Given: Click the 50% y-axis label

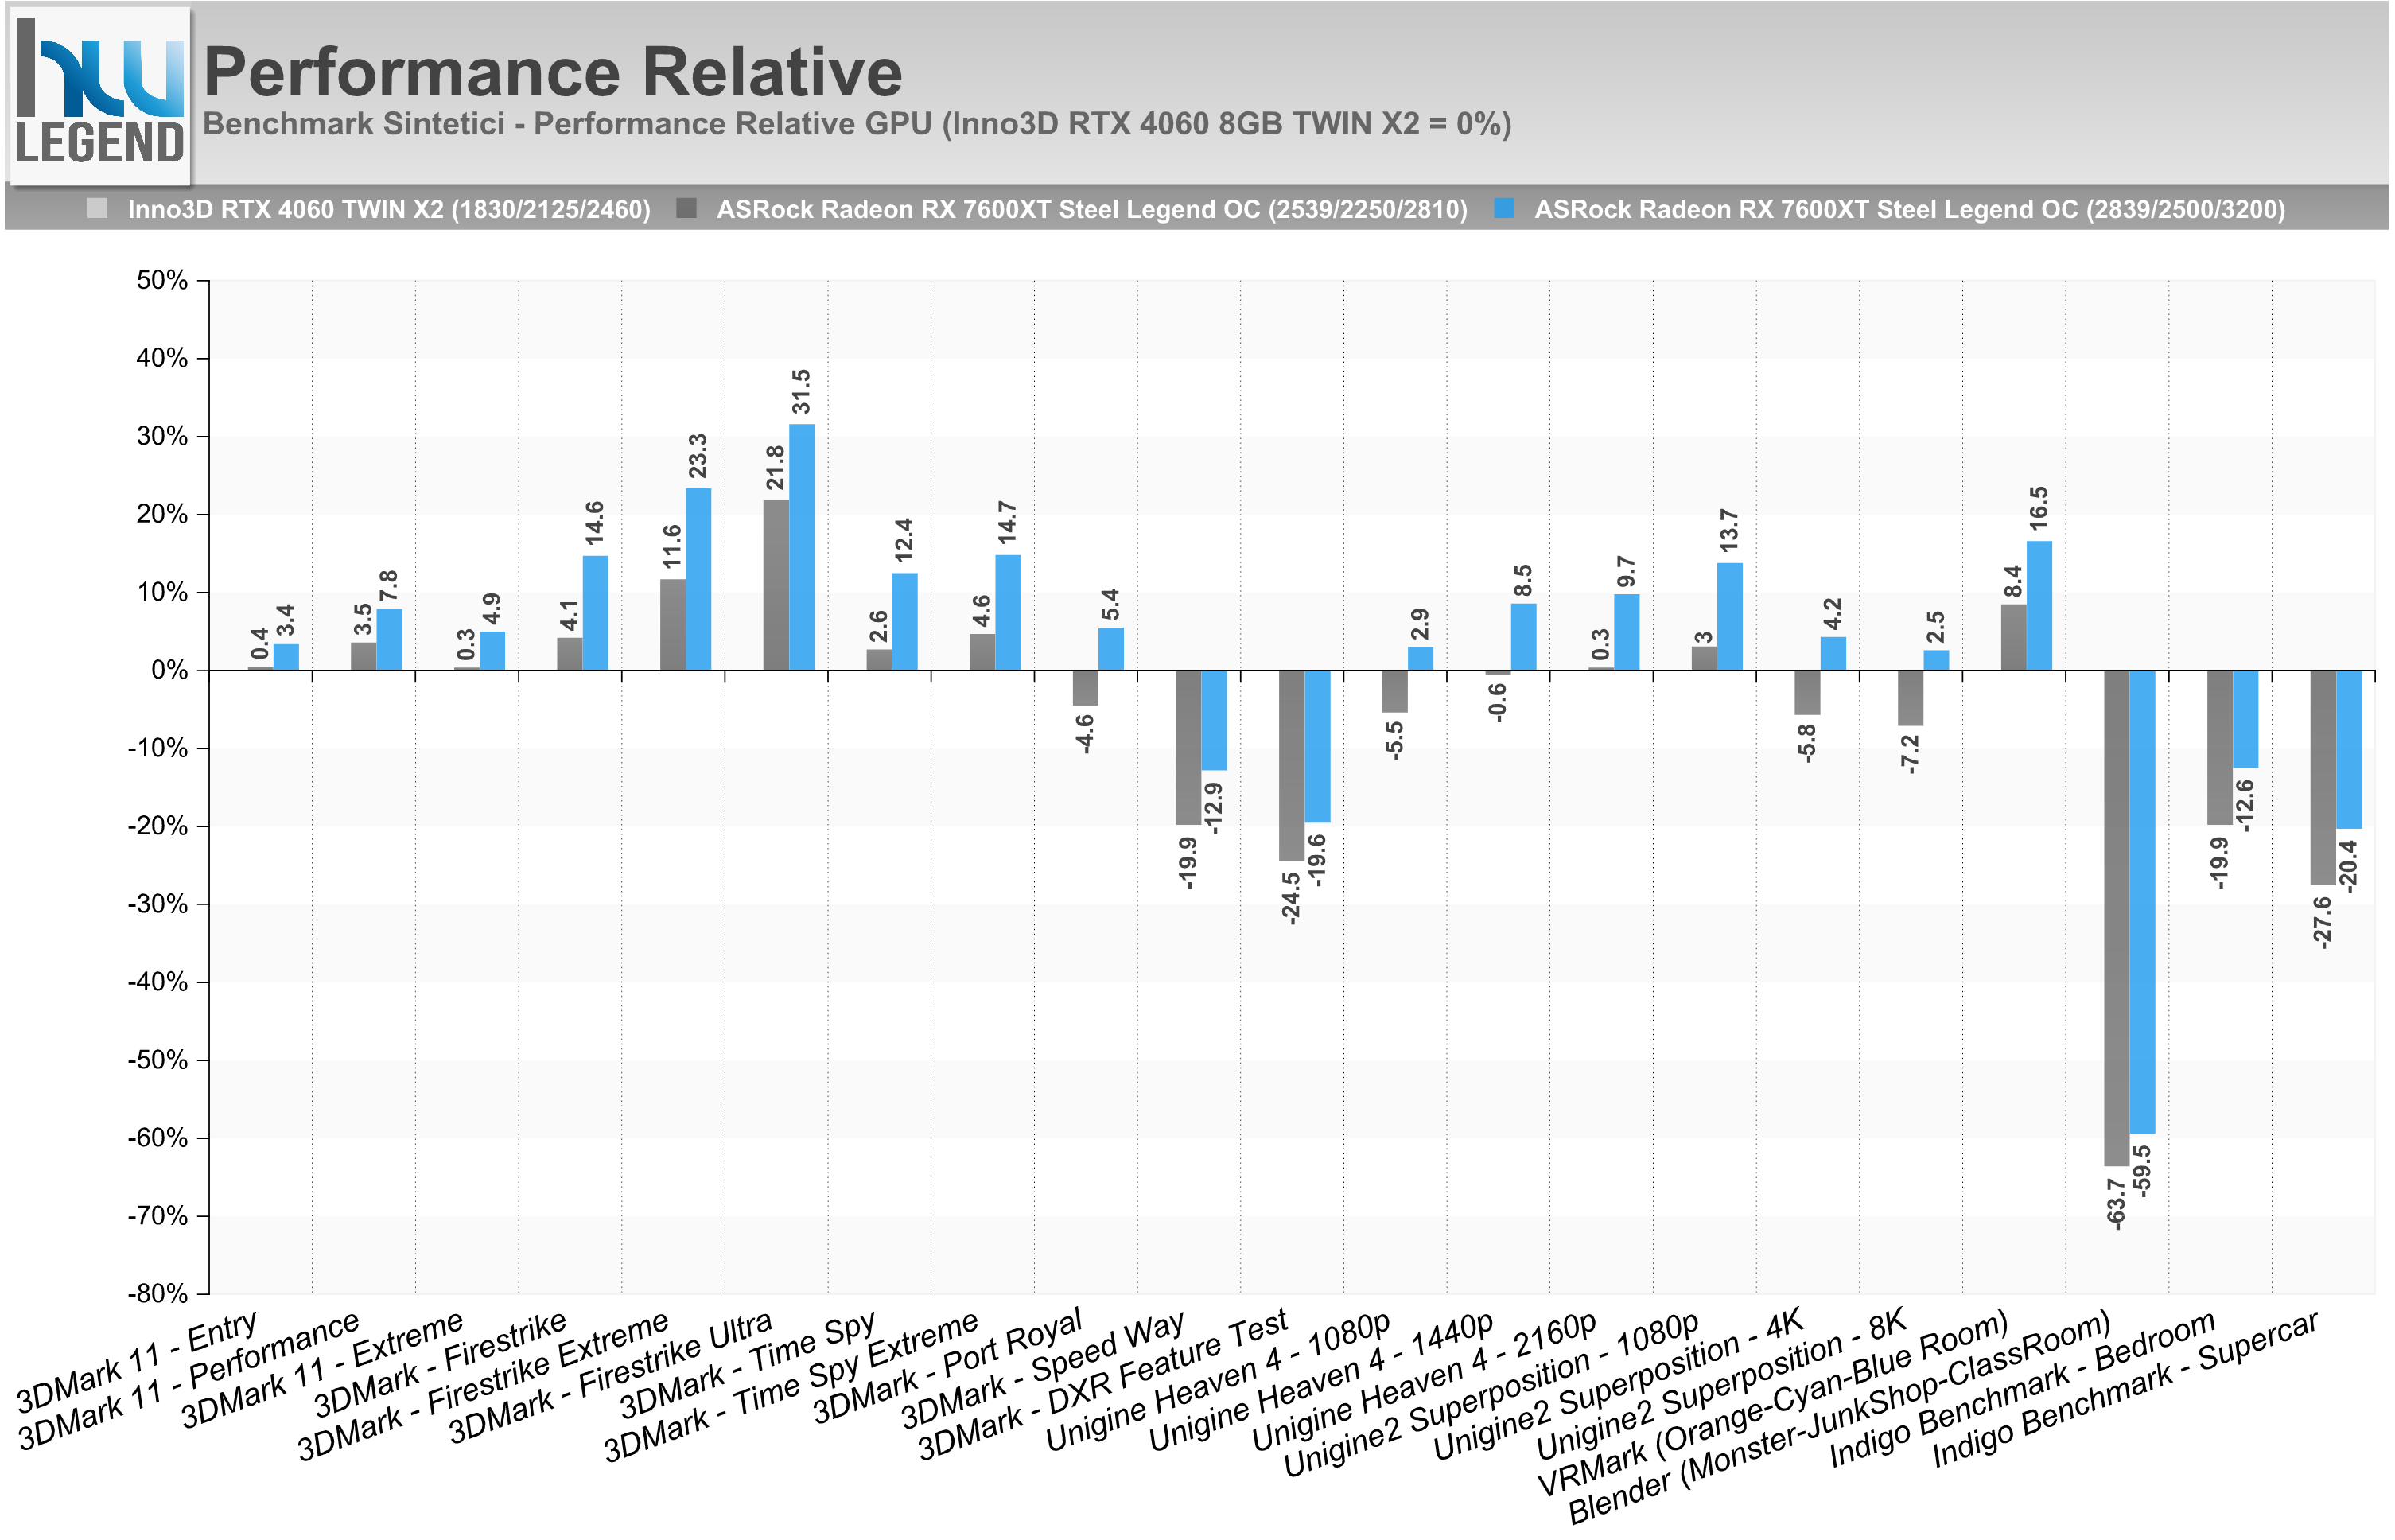Looking at the screenshot, I should click(162, 280).
